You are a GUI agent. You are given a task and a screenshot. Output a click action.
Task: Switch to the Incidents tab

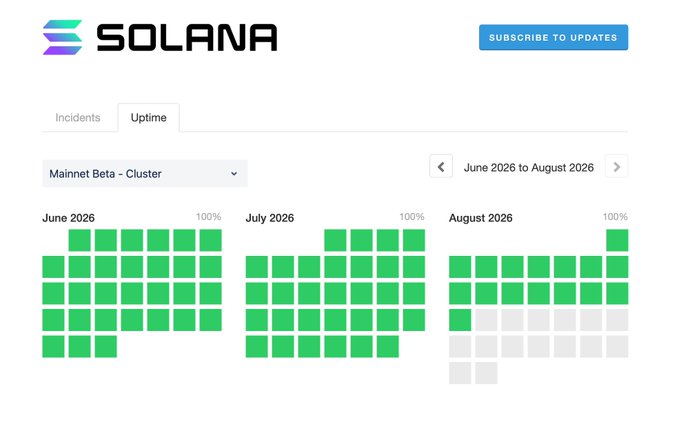click(x=78, y=117)
